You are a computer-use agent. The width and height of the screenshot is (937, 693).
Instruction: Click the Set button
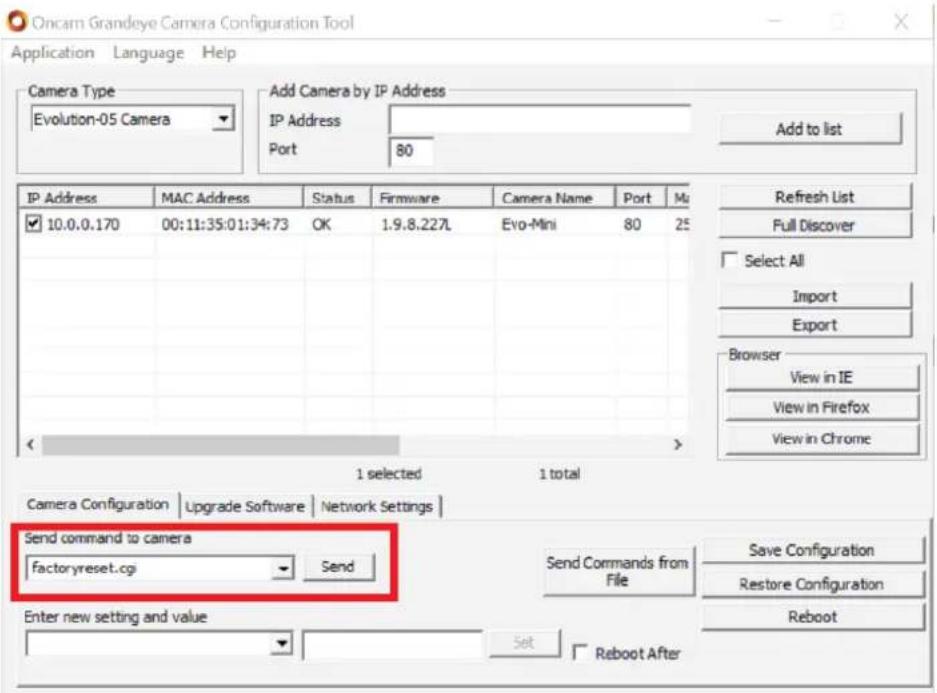(x=524, y=643)
